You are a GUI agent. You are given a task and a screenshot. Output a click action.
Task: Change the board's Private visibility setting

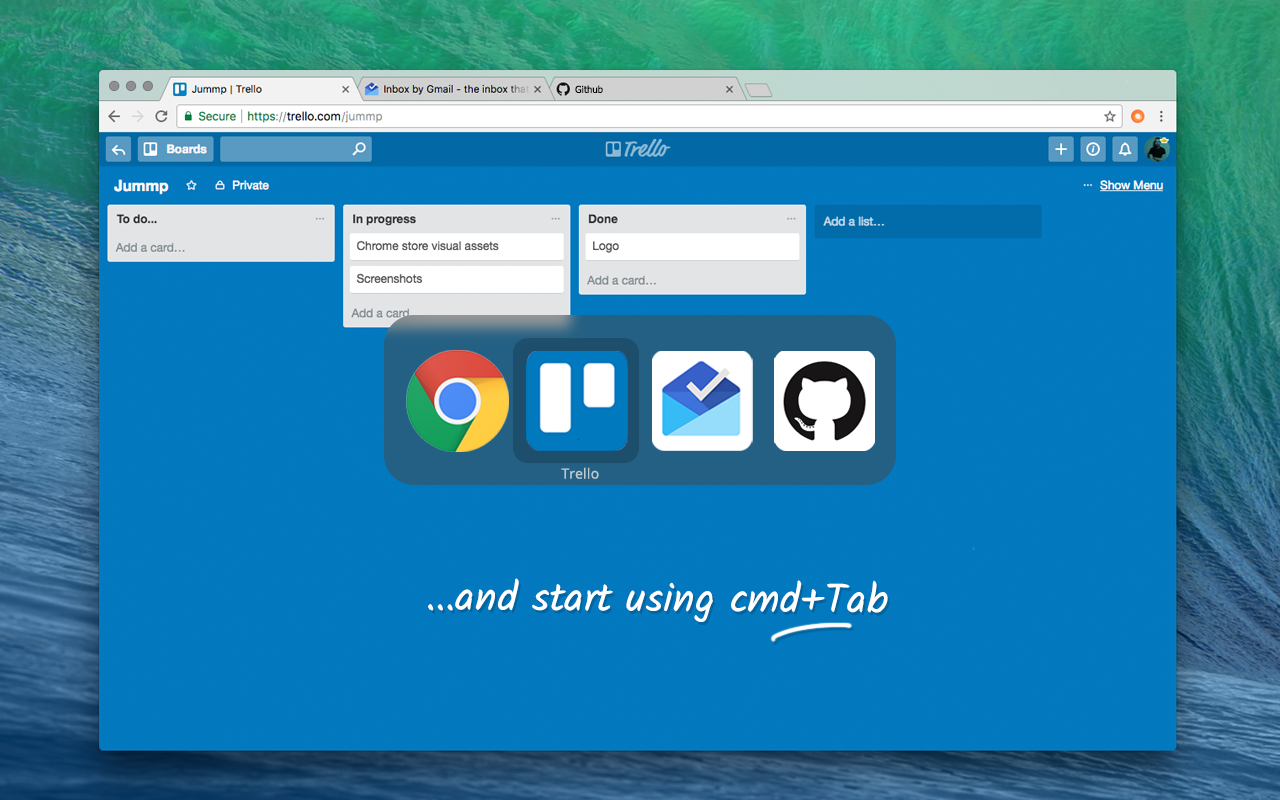[x=242, y=185]
